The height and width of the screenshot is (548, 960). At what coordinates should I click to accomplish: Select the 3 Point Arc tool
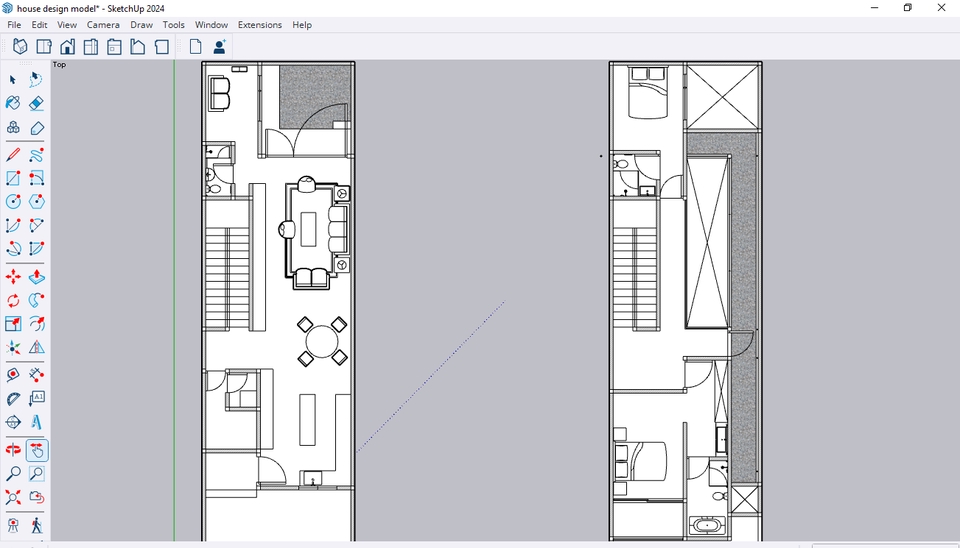coord(13,249)
